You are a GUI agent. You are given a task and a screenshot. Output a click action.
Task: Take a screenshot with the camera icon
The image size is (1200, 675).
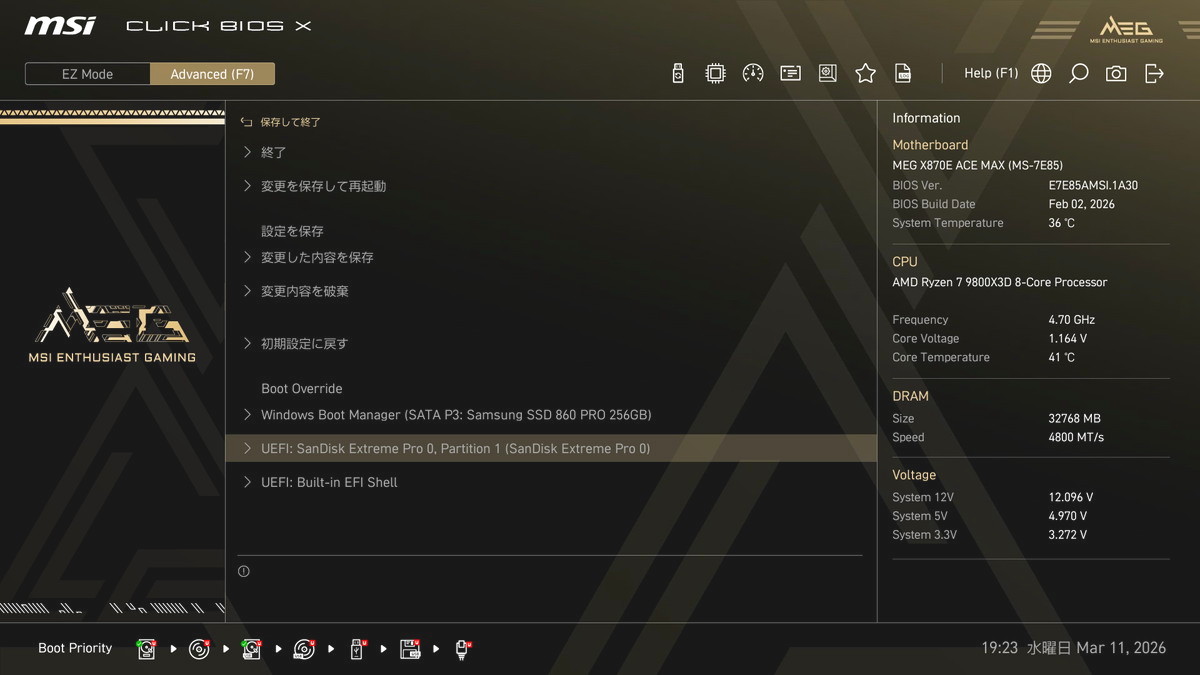pyautogui.click(x=1116, y=73)
